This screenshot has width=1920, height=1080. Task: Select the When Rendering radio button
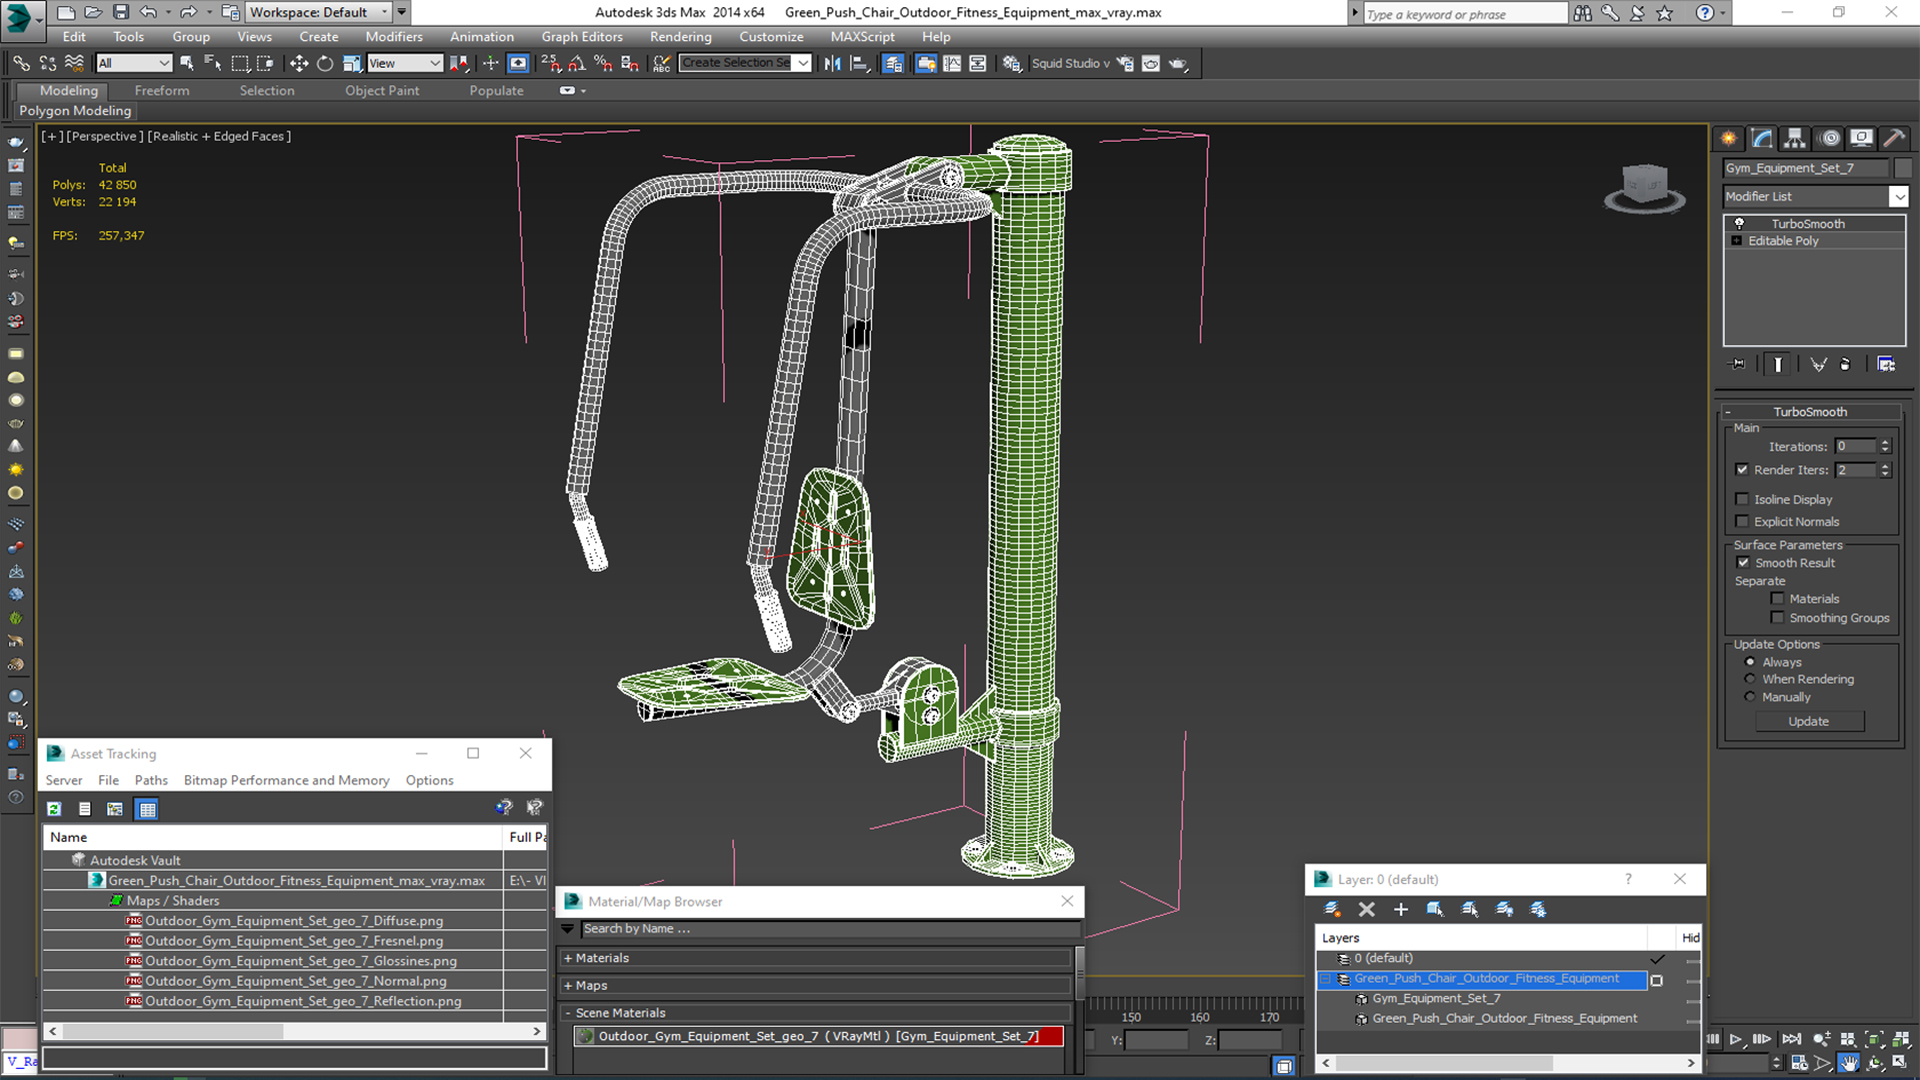pyautogui.click(x=1750, y=679)
